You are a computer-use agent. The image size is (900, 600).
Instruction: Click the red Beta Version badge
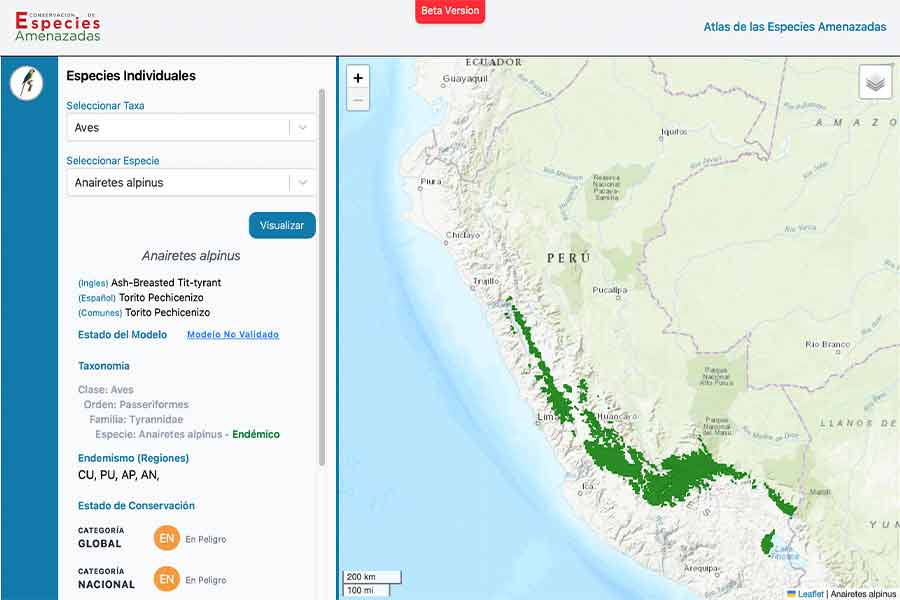pyautogui.click(x=450, y=12)
